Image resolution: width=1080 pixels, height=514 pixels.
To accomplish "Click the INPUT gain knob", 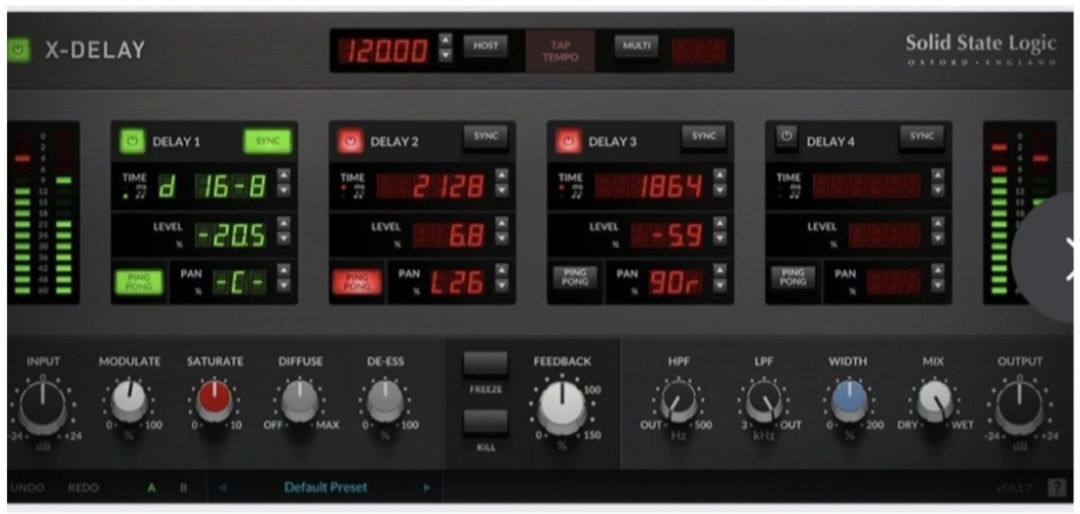I will point(42,407).
